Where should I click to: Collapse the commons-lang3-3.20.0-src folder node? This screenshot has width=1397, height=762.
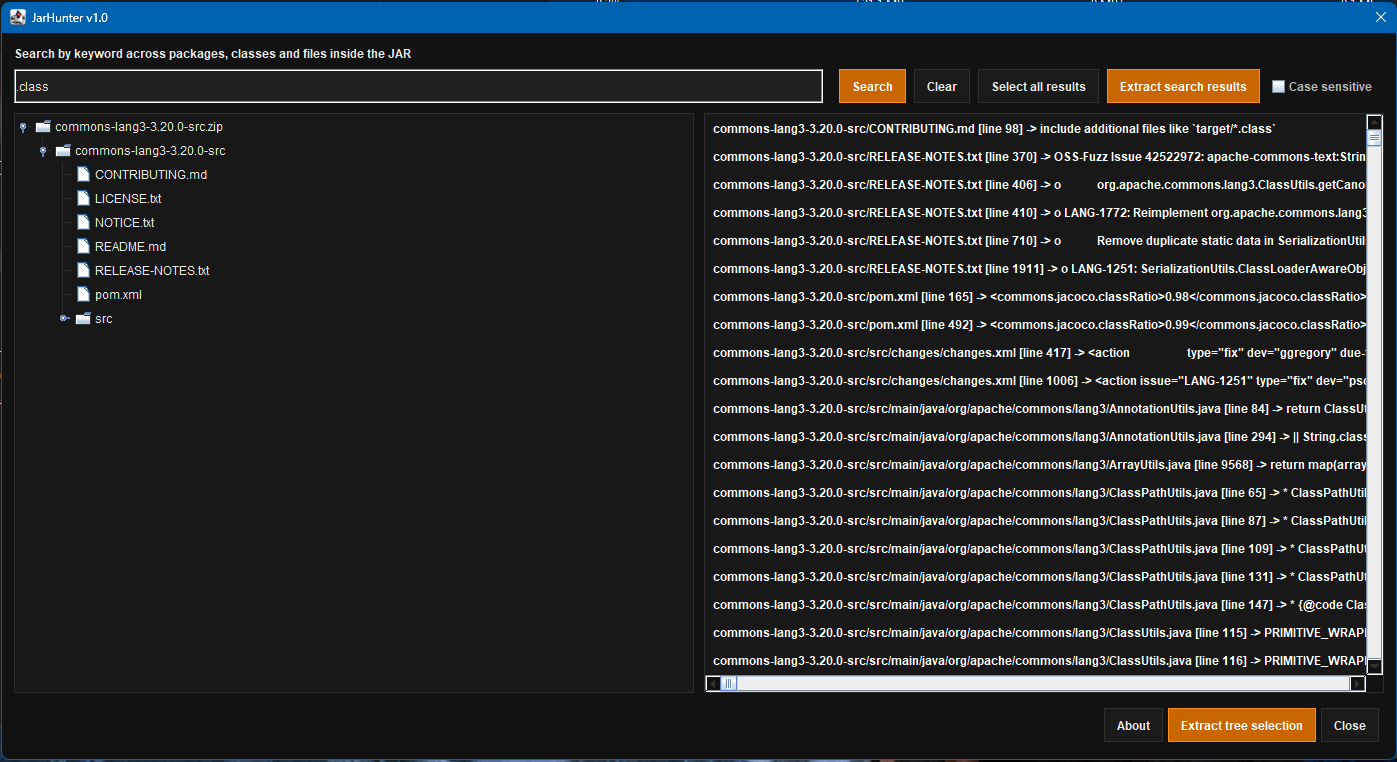42,150
